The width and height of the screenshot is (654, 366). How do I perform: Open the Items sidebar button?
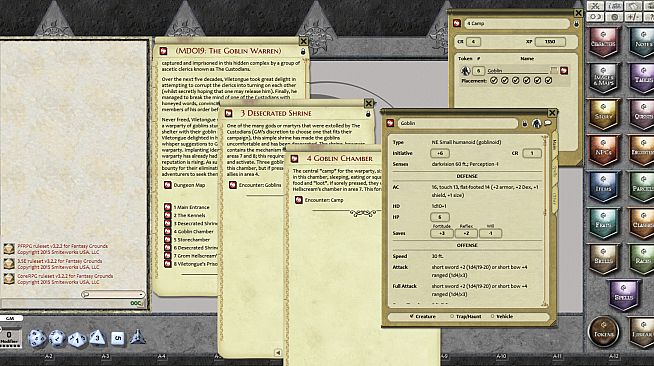[603, 187]
